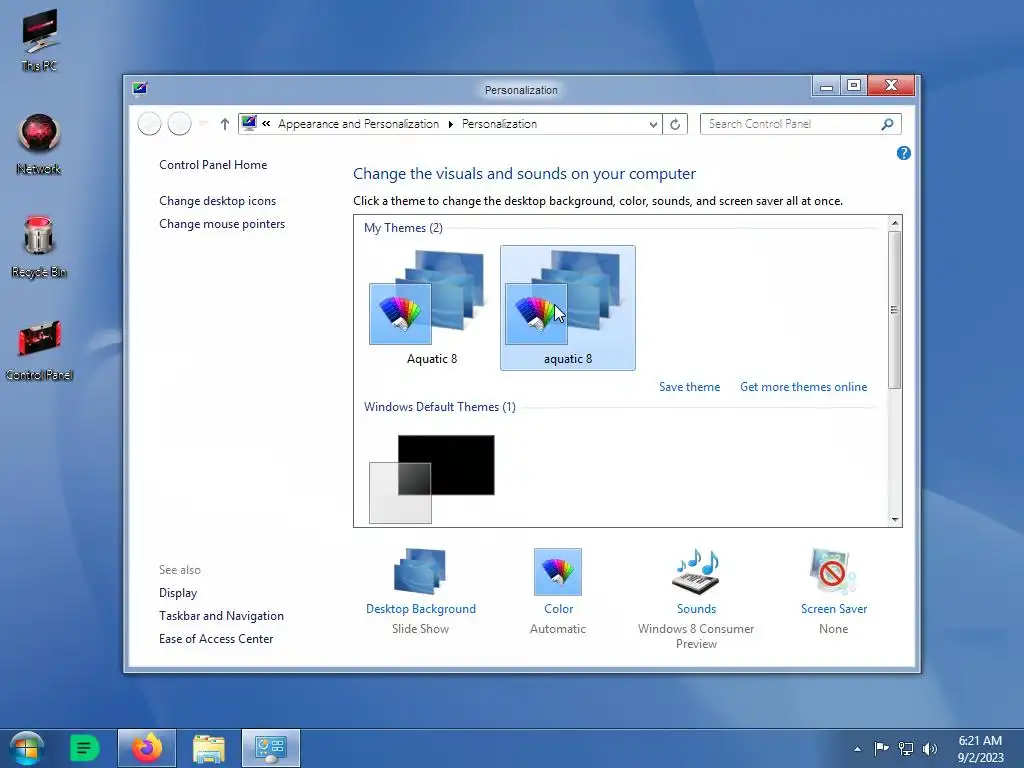Open Display under See also
This screenshot has width=1024, height=768.
pos(178,592)
